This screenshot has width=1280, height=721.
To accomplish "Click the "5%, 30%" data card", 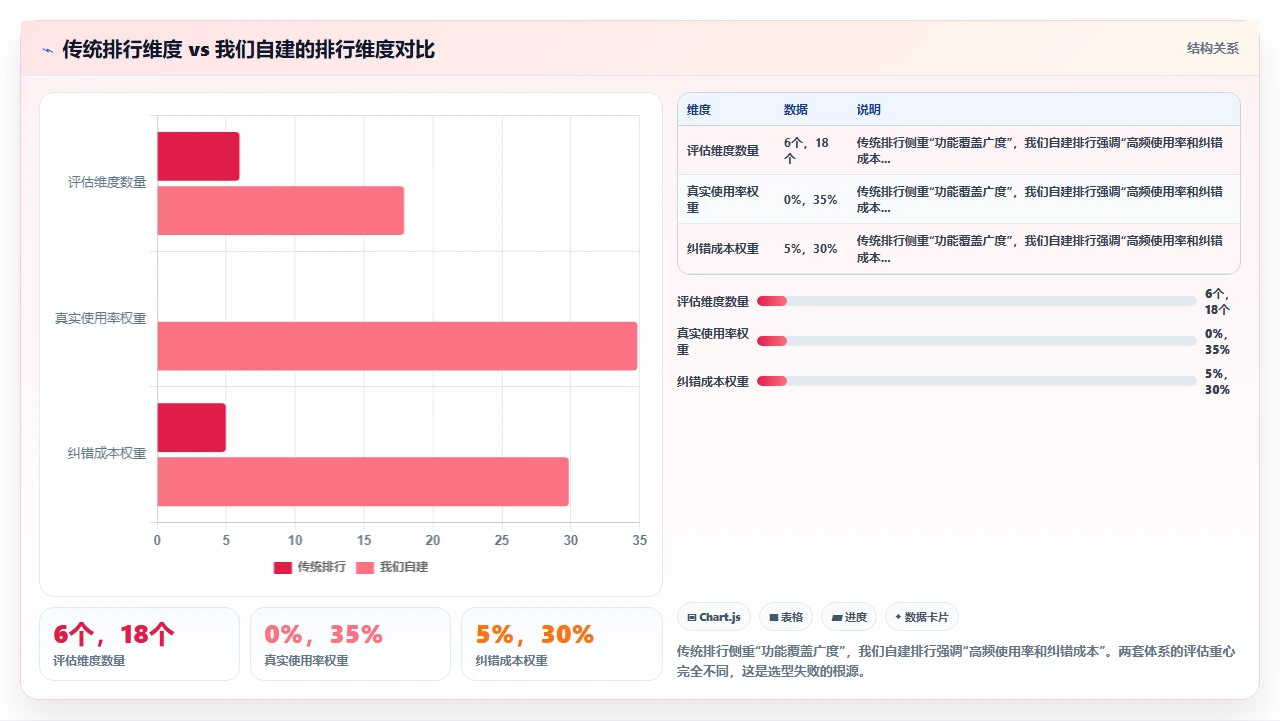I will click(562, 644).
